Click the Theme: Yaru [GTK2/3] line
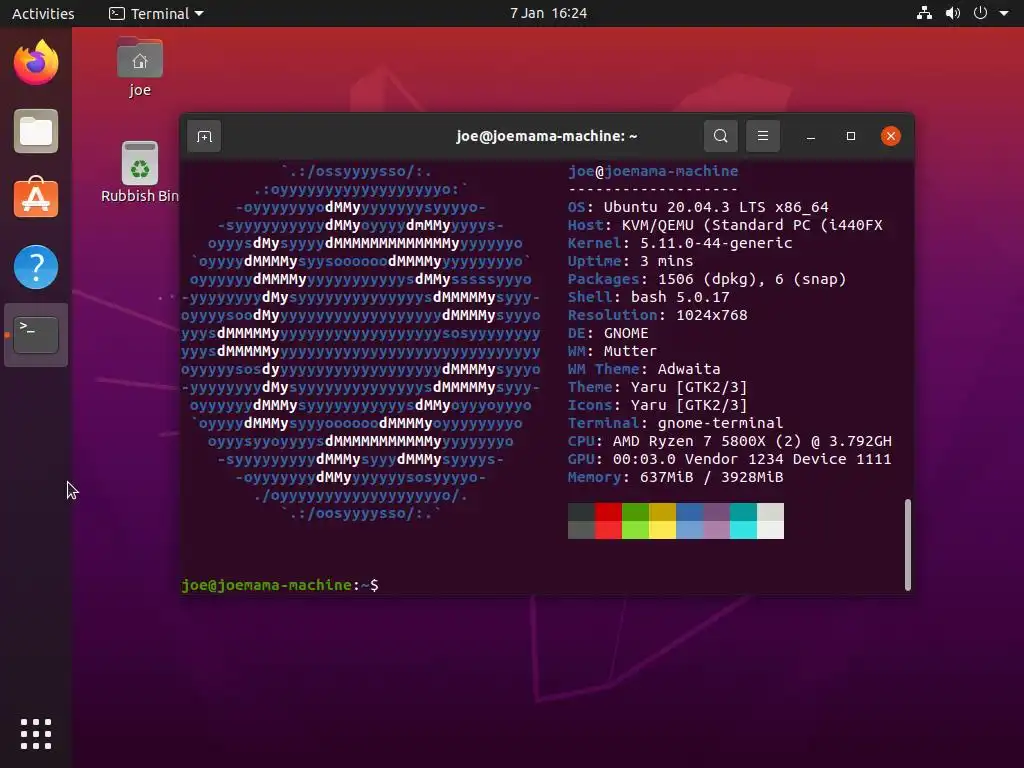This screenshot has height=768, width=1024. coord(657,387)
